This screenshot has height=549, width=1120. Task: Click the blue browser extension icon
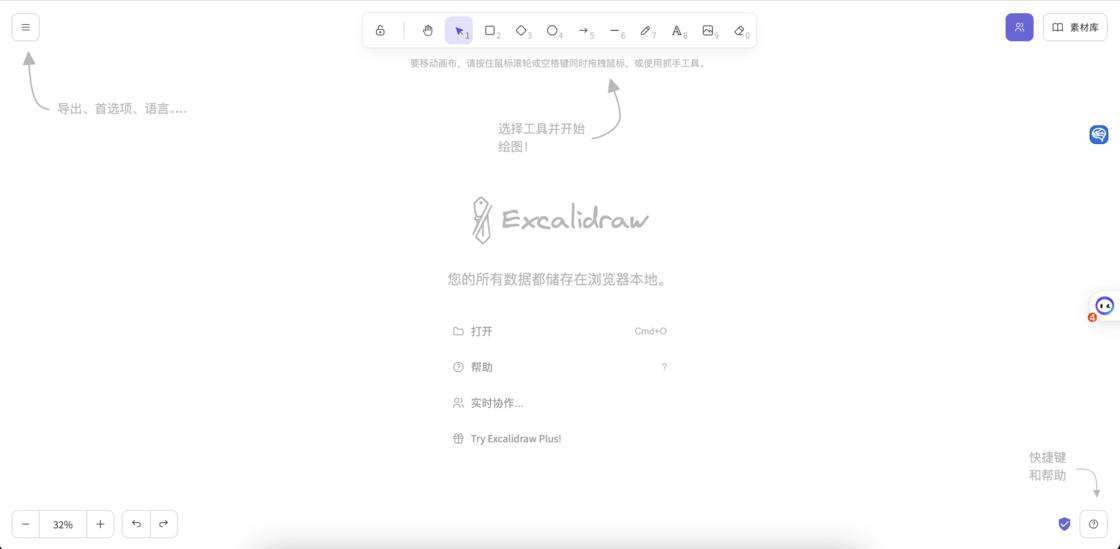(x=1099, y=134)
